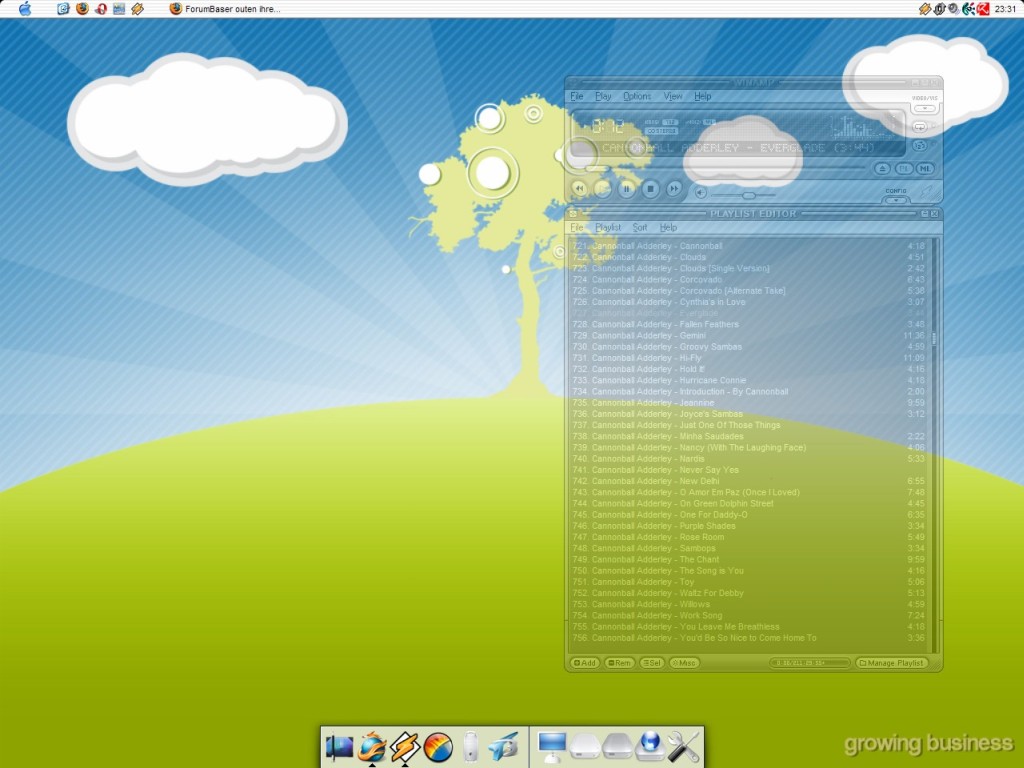
Task: Open the Playlist menu in Playlist Editor
Action: coord(608,228)
